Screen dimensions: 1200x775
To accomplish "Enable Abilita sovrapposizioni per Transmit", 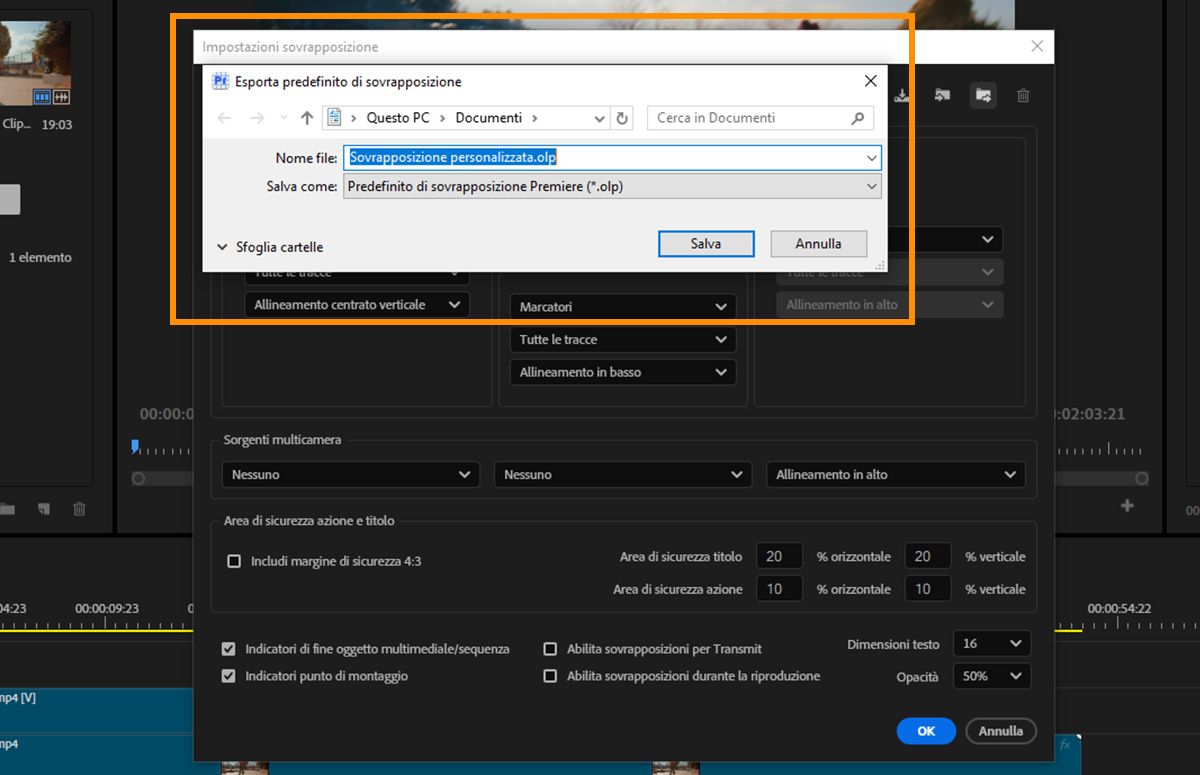I will [x=550, y=649].
